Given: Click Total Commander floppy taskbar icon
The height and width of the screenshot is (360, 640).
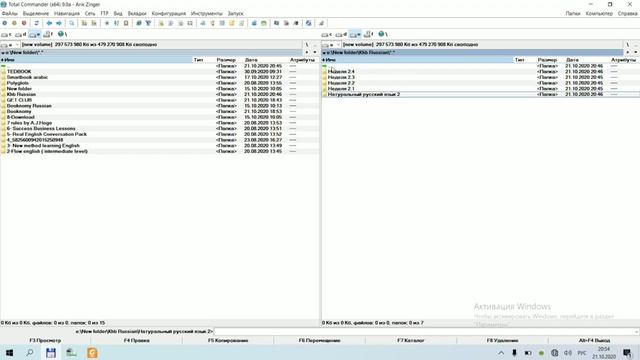Looking at the screenshot, I should [x=51, y=353].
